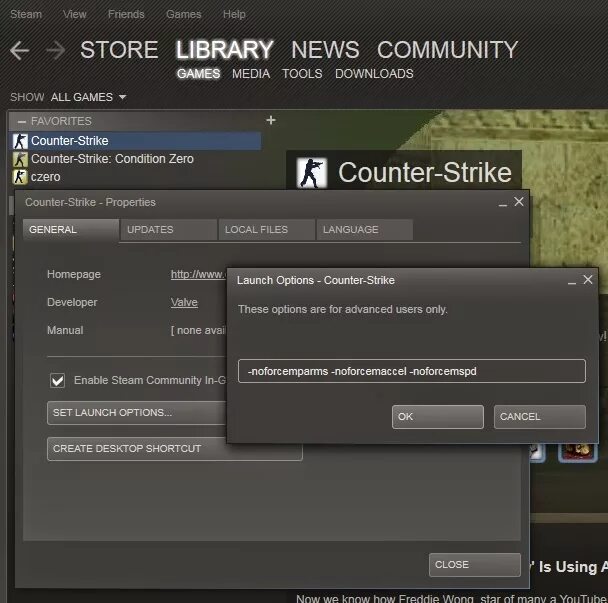Viewport: 608px width, 603px height.
Task: Click the Set Launch Options button
Action: [x=136, y=413]
